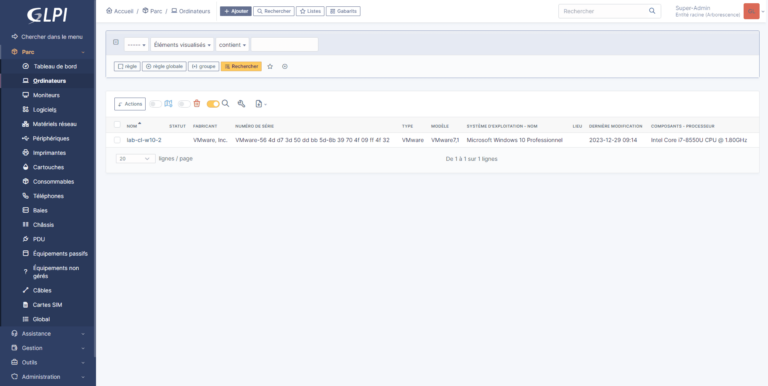Image resolution: width=768 pixels, height=386 pixels.
Task: Click the VMware, Inc. manufacturer cell
Action: [x=210, y=140]
